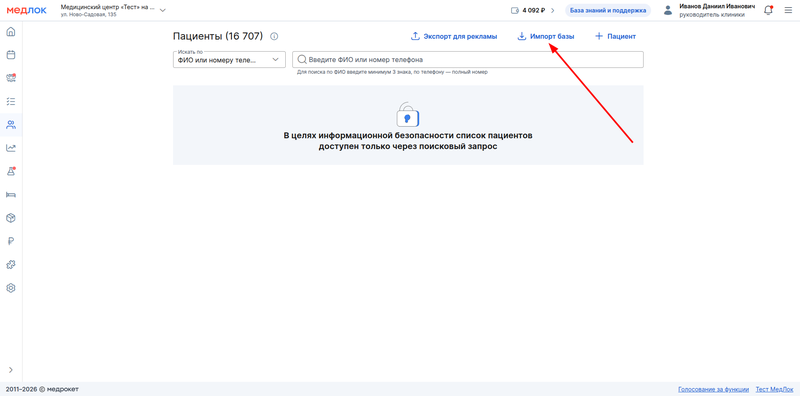Add a new patient with + Пациент
This screenshot has height=396, width=800.
point(615,36)
